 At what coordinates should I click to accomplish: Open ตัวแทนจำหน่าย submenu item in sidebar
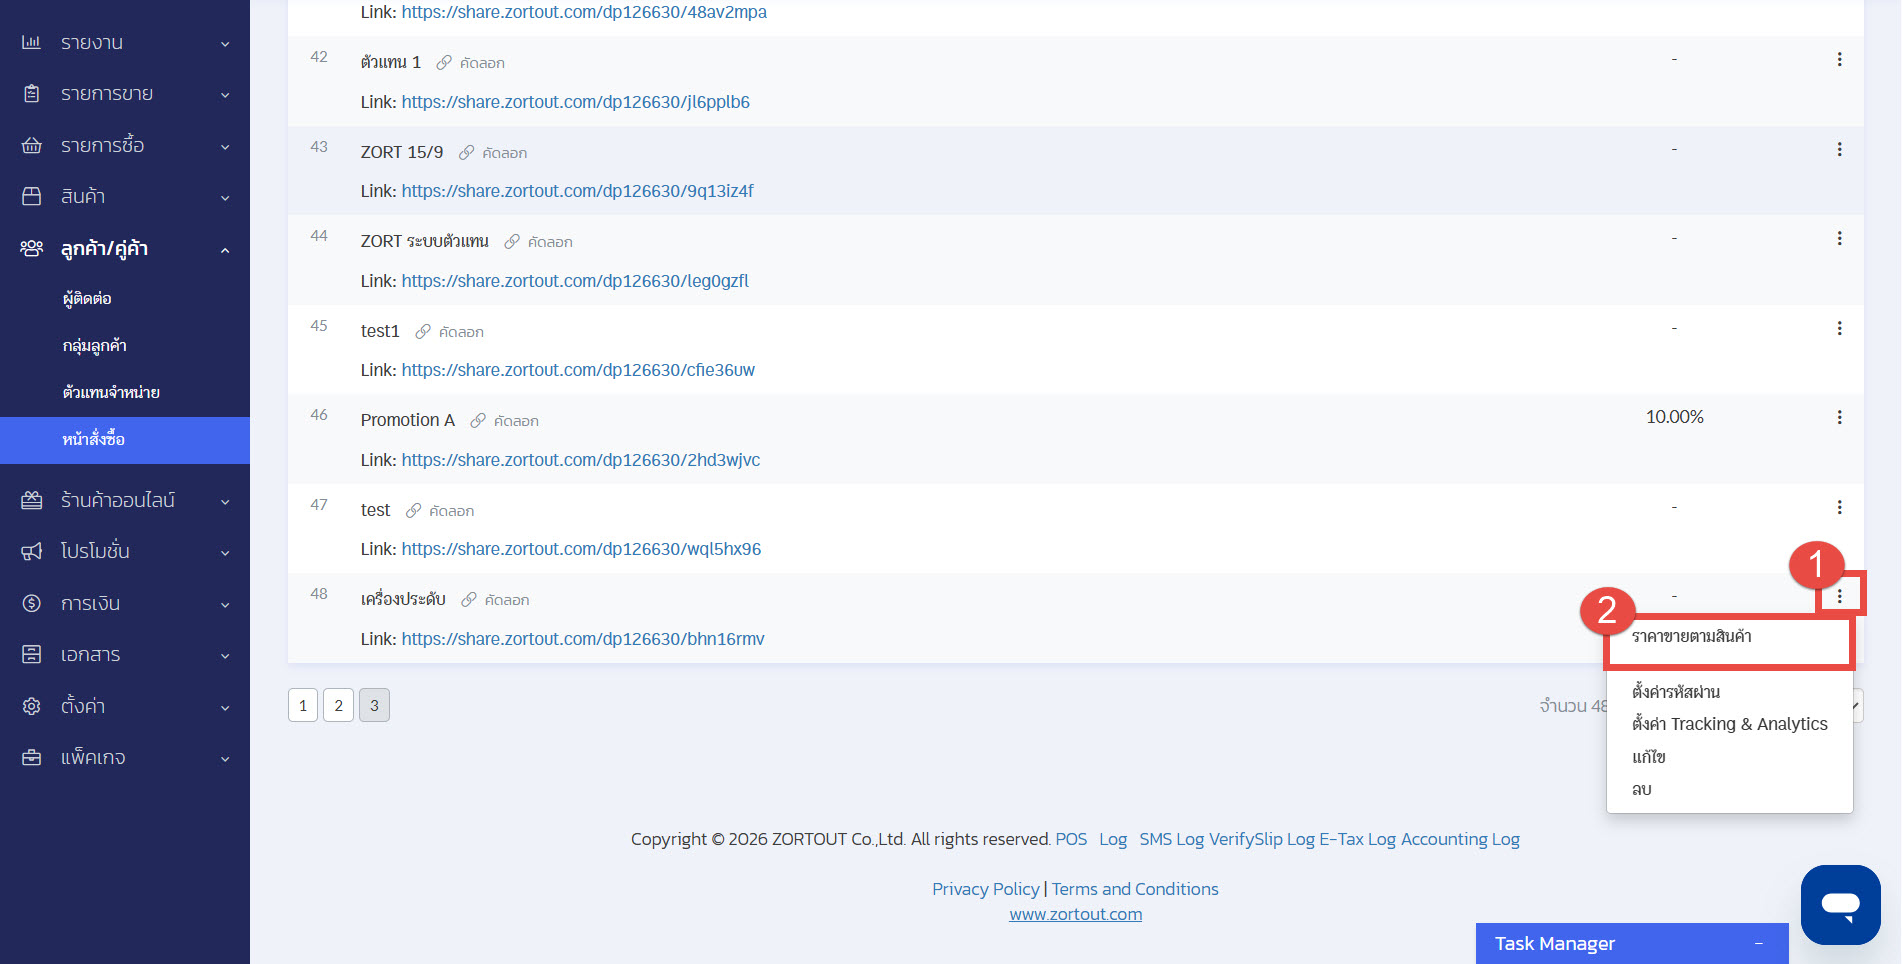(111, 392)
